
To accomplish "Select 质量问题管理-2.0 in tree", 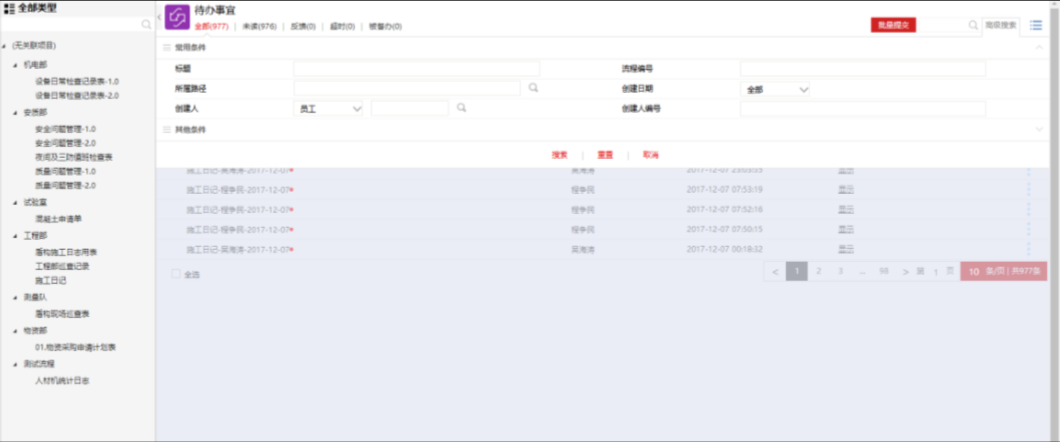I will click(65, 185).
